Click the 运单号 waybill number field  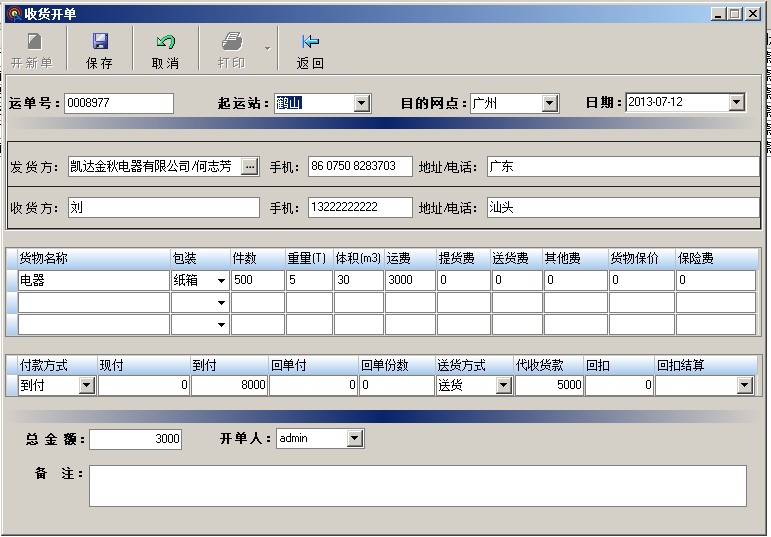tap(119, 103)
